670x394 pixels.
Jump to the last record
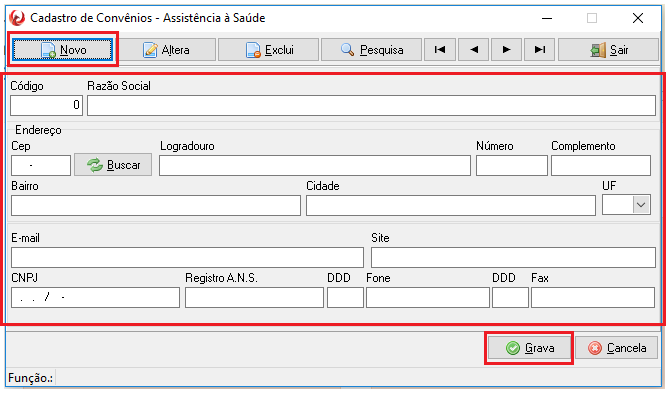click(x=539, y=50)
